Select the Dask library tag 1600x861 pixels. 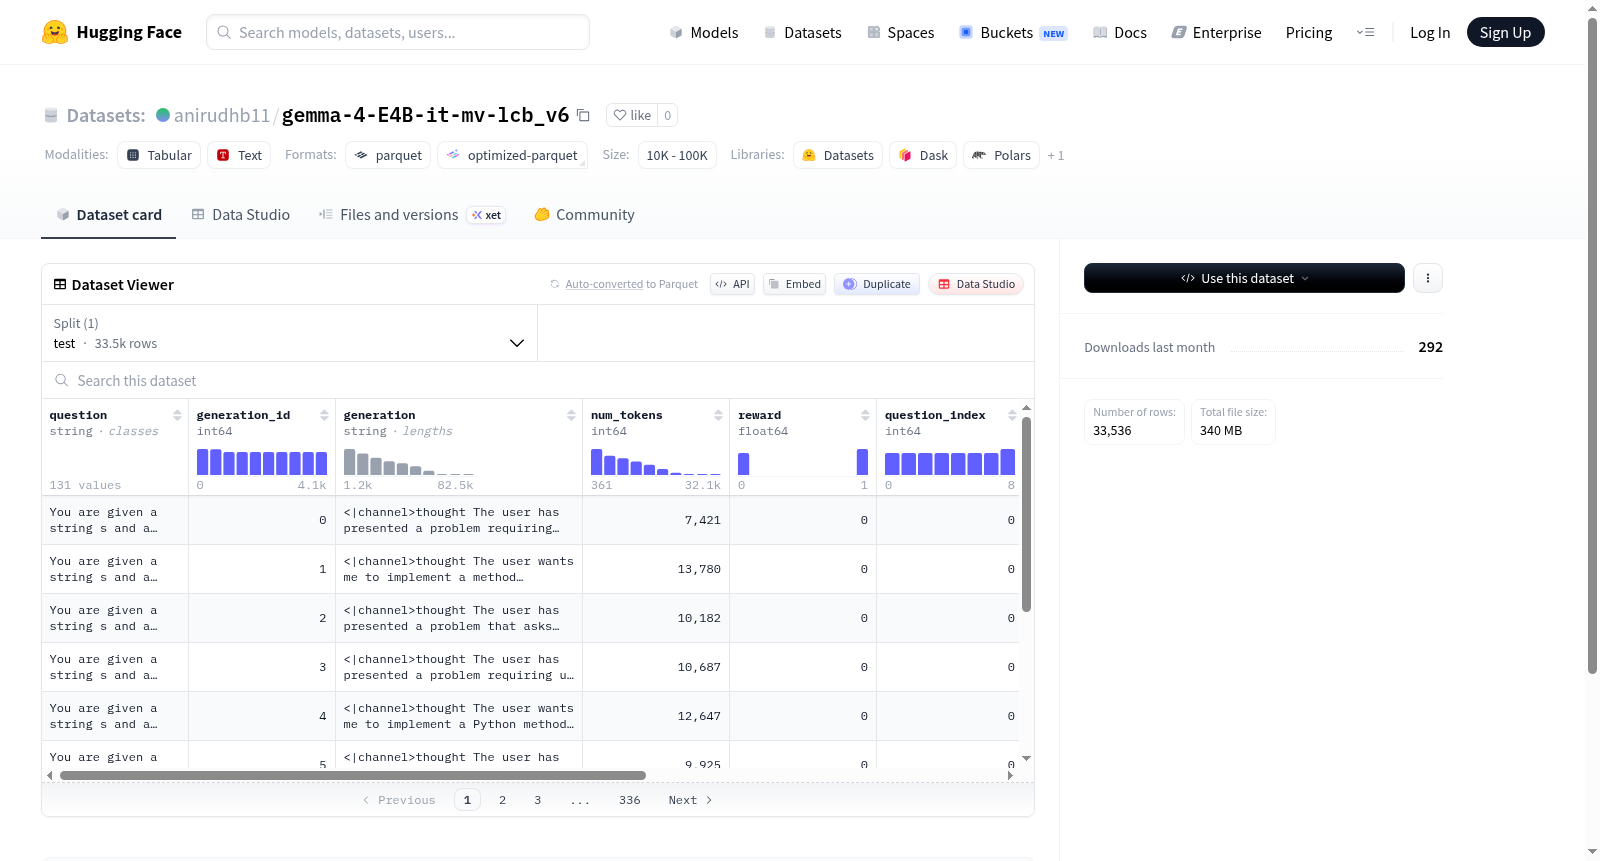point(923,155)
